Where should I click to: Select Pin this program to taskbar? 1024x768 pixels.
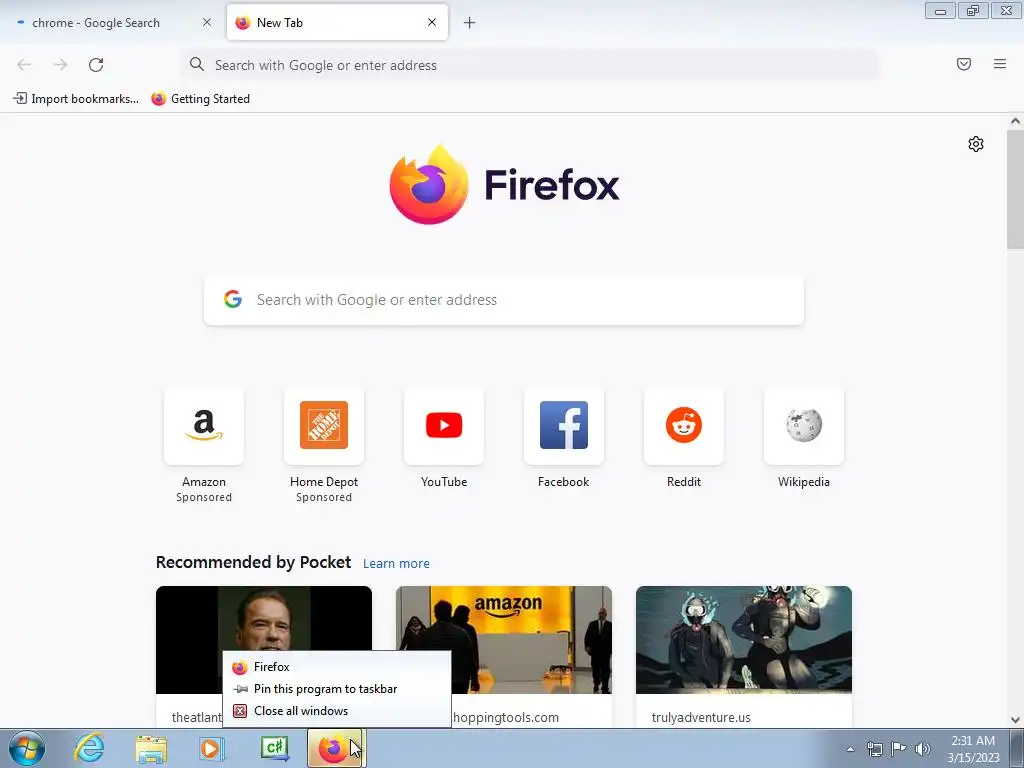337,689
